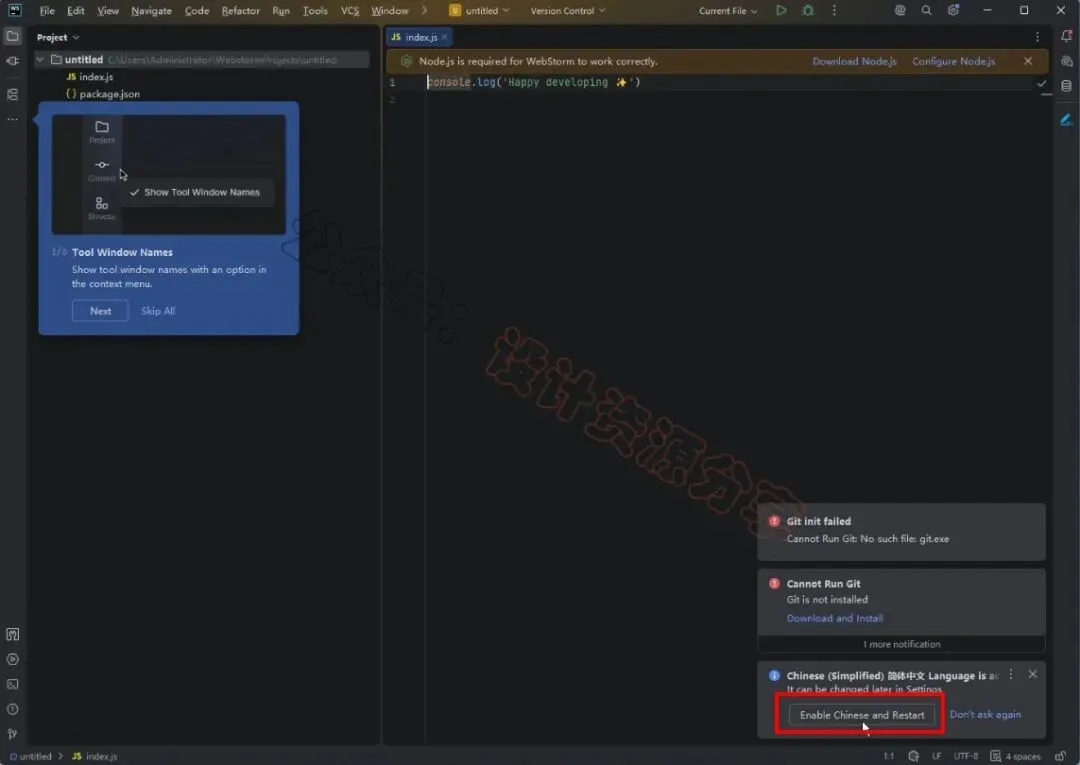Open AI Assistant icon in right sidebar
The image size is (1080, 765).
[x=1066, y=61]
